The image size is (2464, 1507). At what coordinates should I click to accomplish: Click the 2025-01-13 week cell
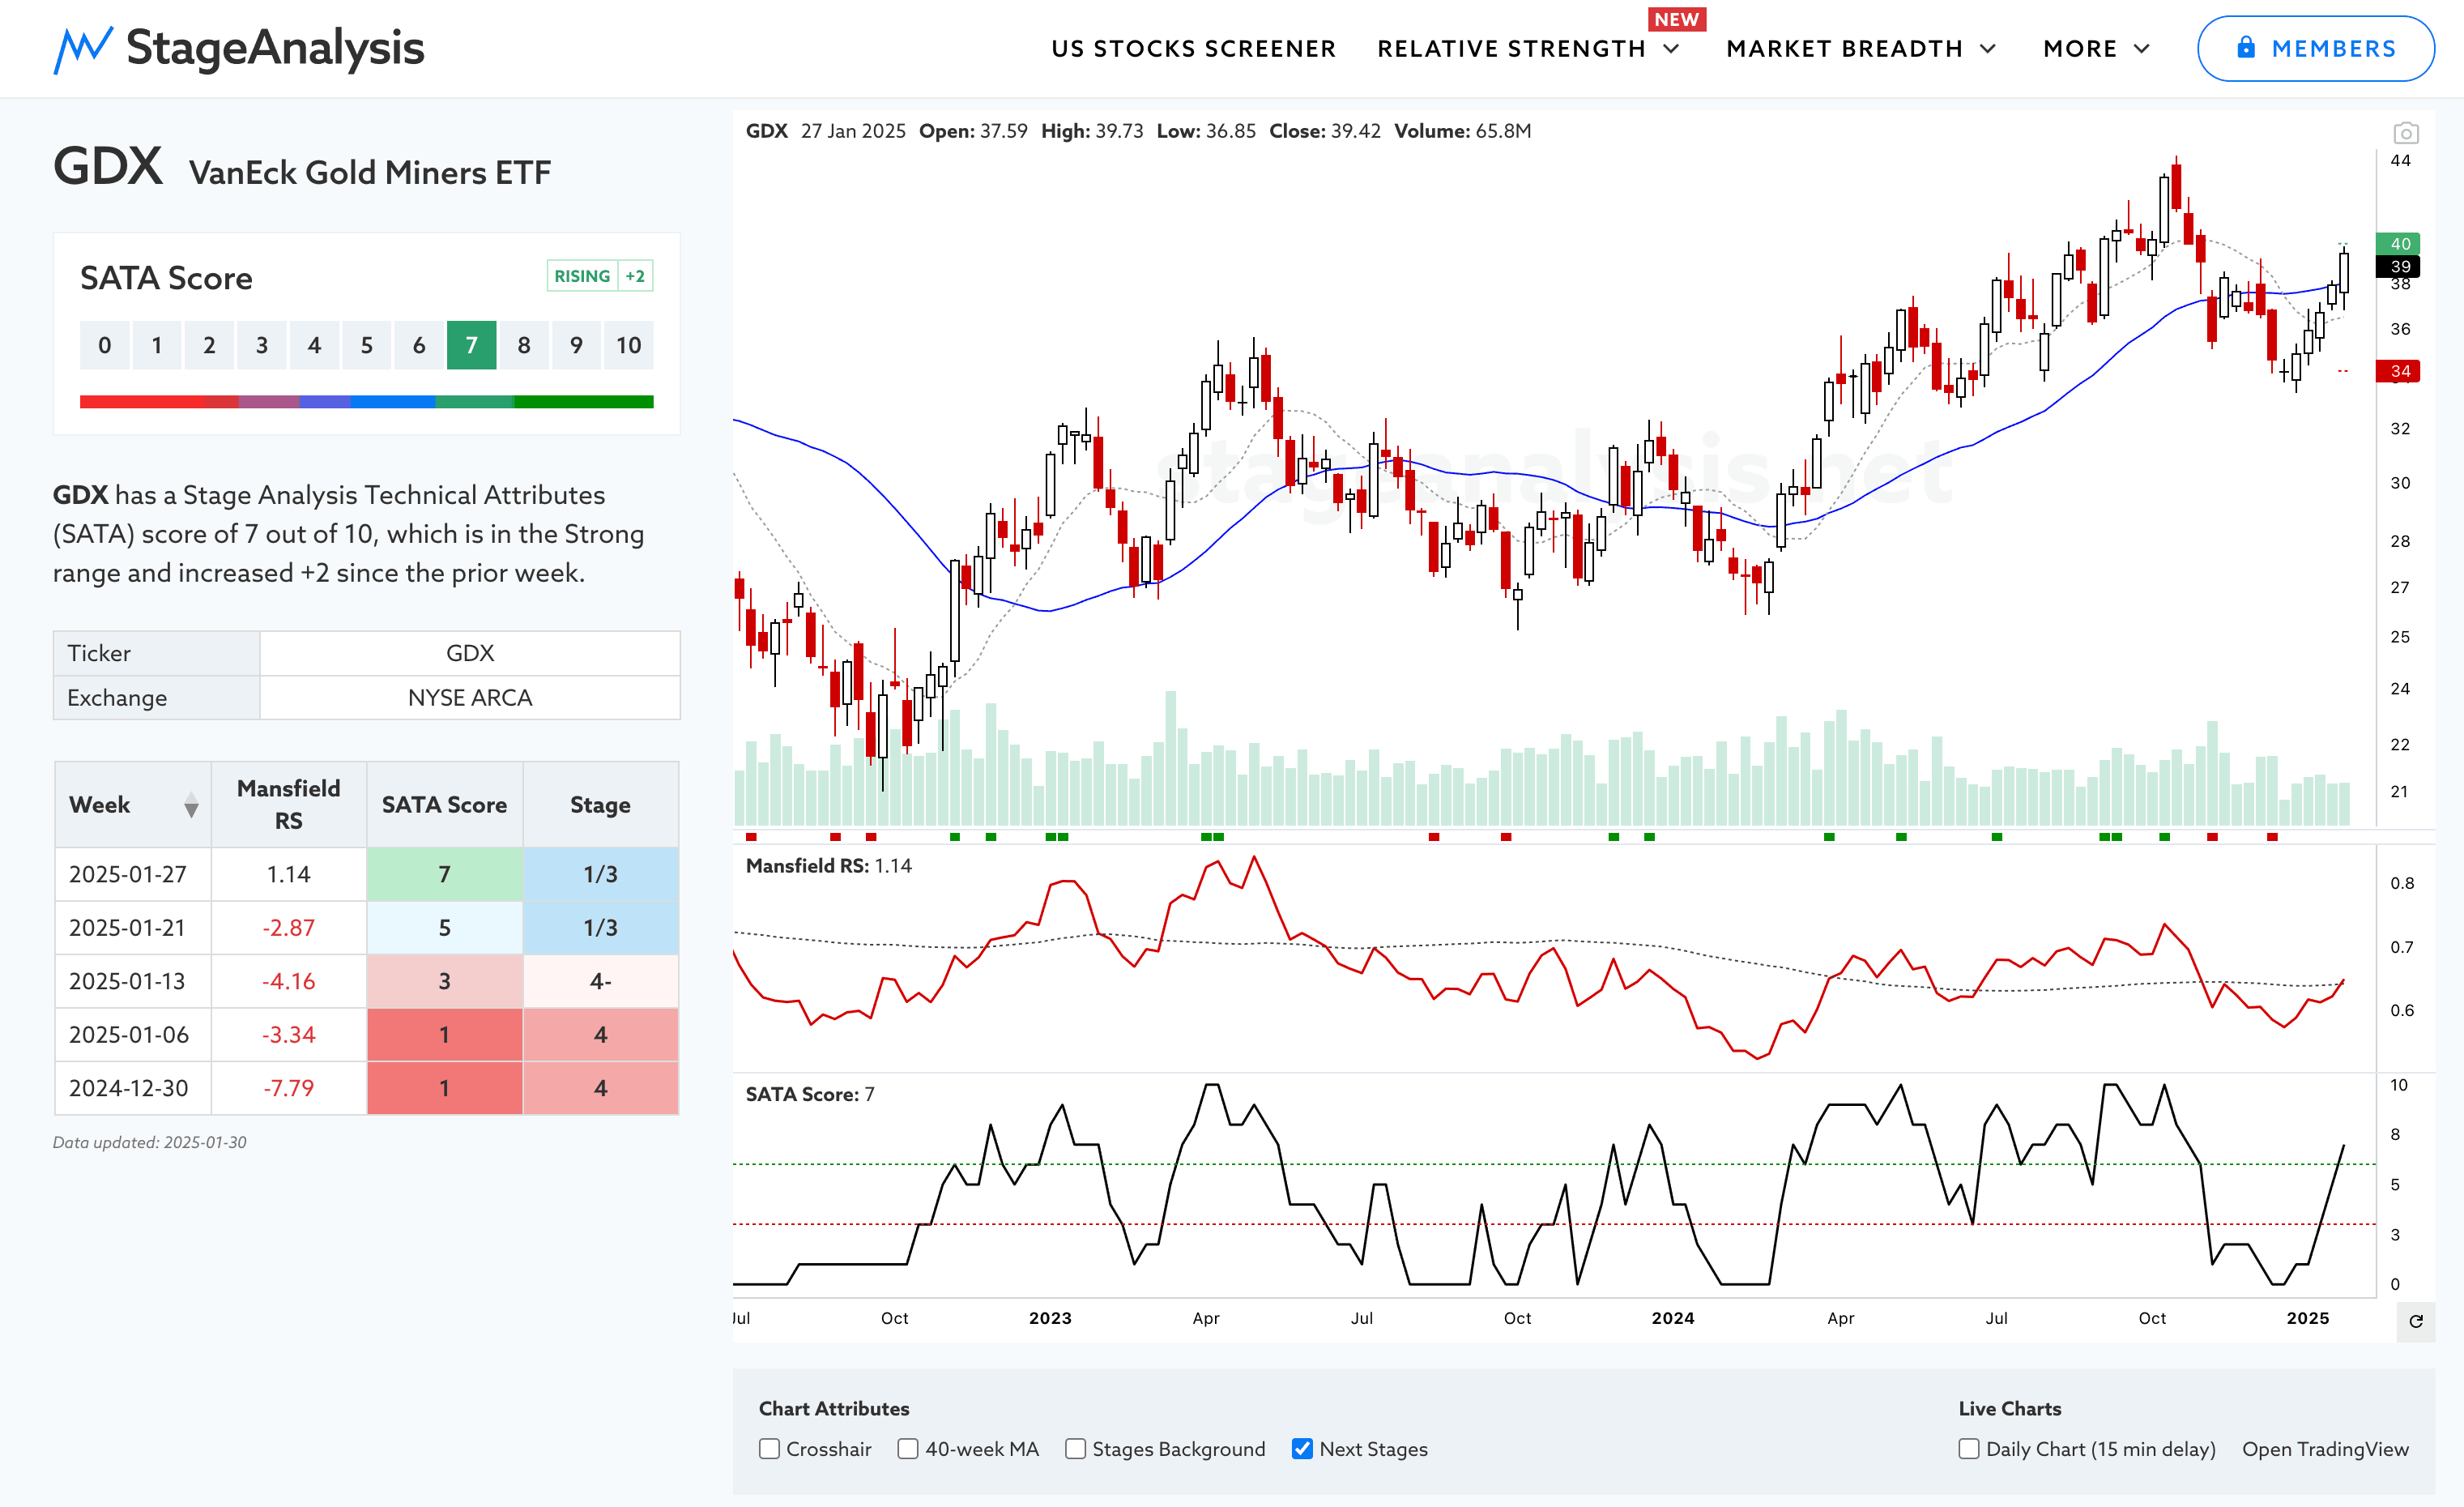click(x=133, y=981)
